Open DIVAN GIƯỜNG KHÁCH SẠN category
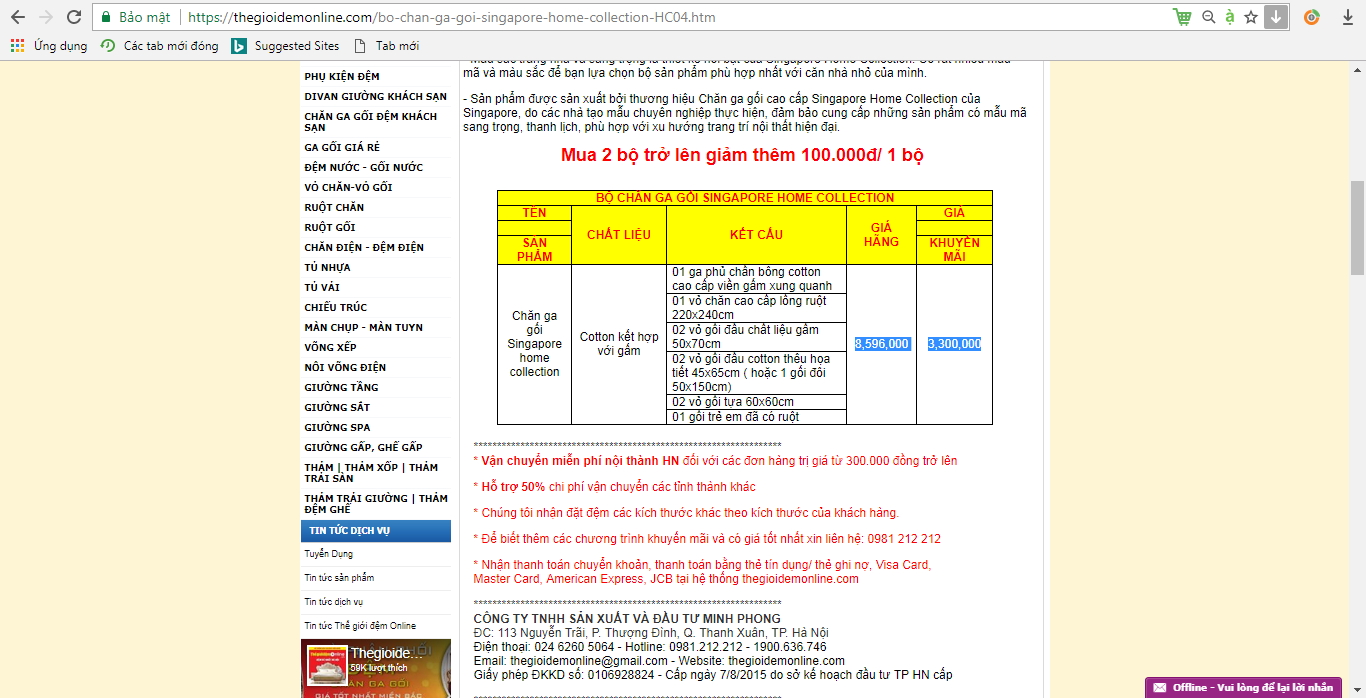Screen dimensions: 1366x698 tap(376, 97)
